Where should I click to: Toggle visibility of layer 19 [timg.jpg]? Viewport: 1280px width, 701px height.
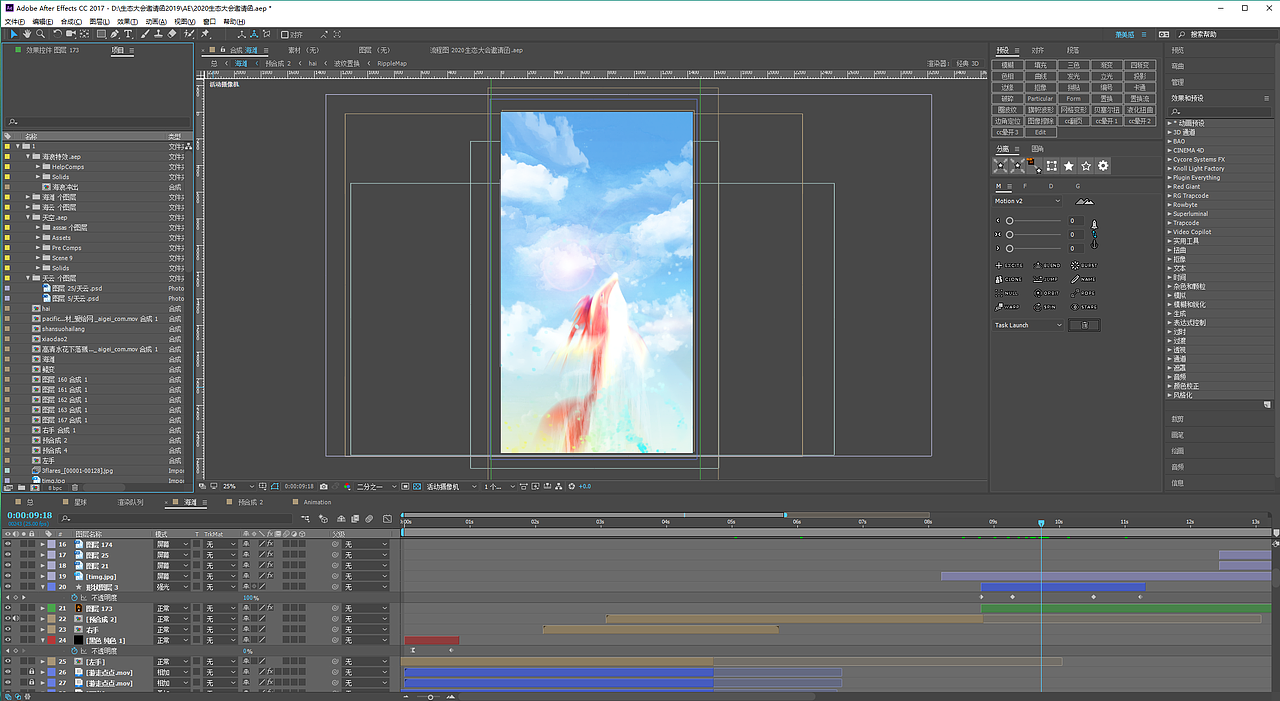(8, 577)
